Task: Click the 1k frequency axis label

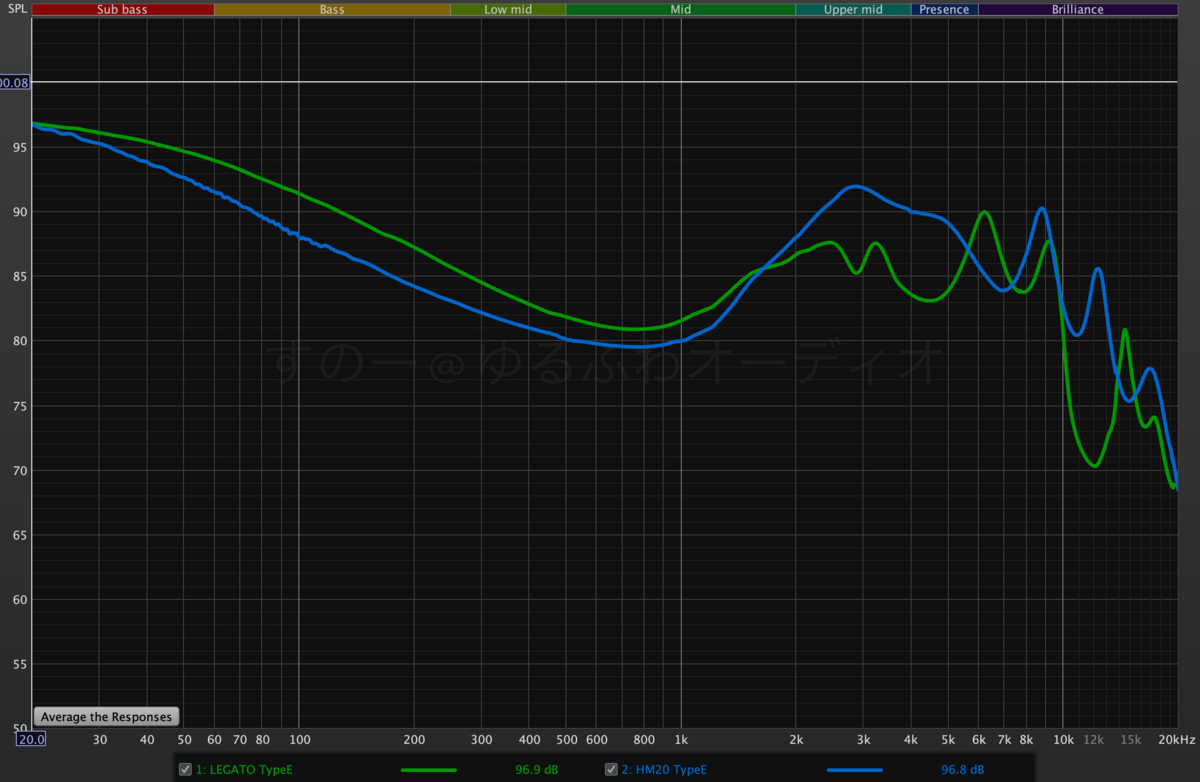Action: [x=681, y=740]
